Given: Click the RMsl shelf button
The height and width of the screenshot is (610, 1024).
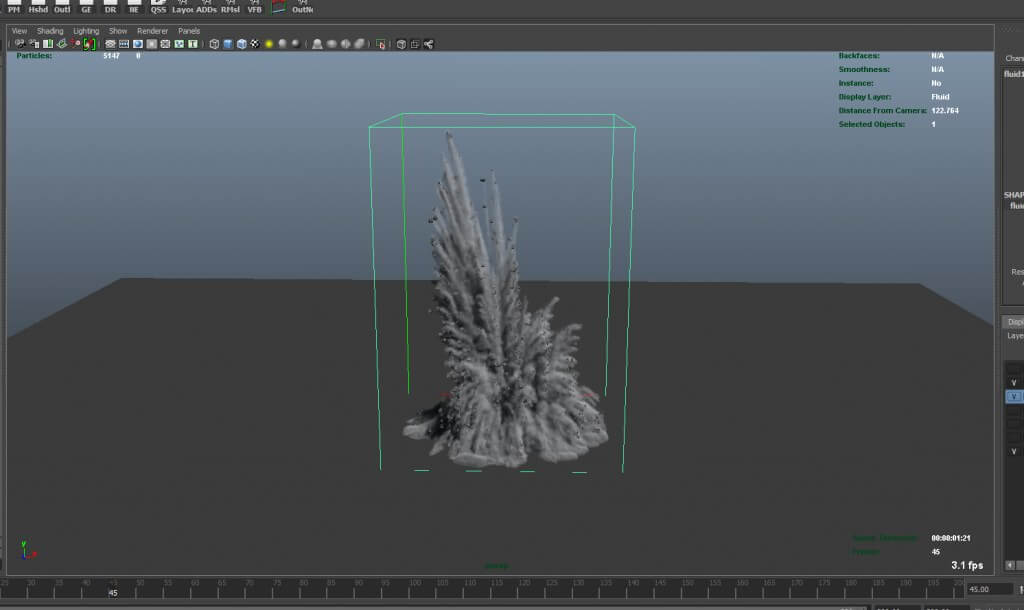Looking at the screenshot, I should click(231, 7).
